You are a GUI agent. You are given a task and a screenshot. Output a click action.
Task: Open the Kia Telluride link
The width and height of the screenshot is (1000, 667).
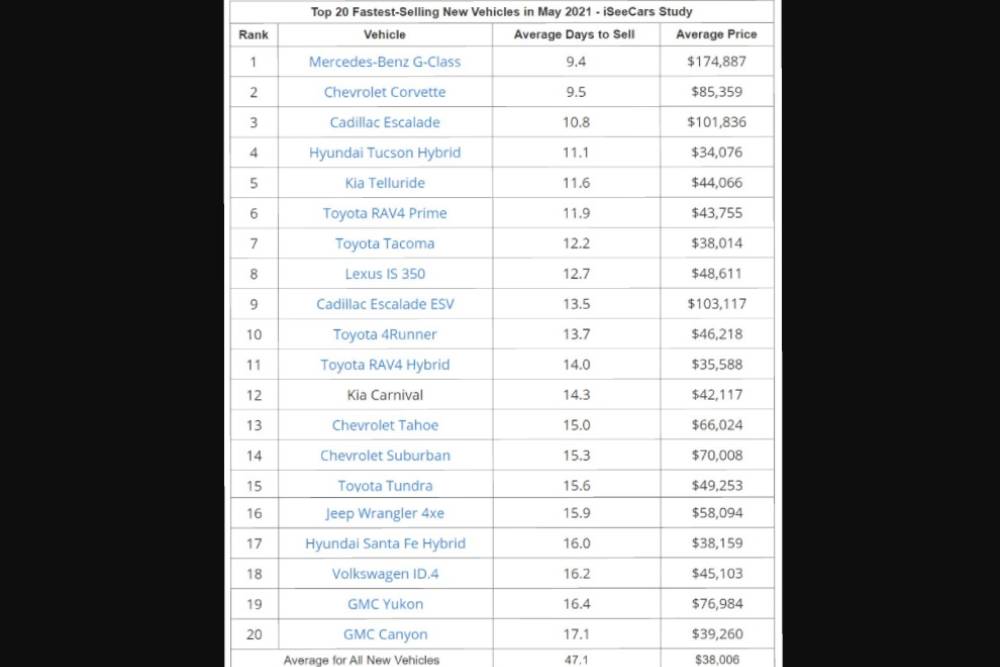coord(385,183)
